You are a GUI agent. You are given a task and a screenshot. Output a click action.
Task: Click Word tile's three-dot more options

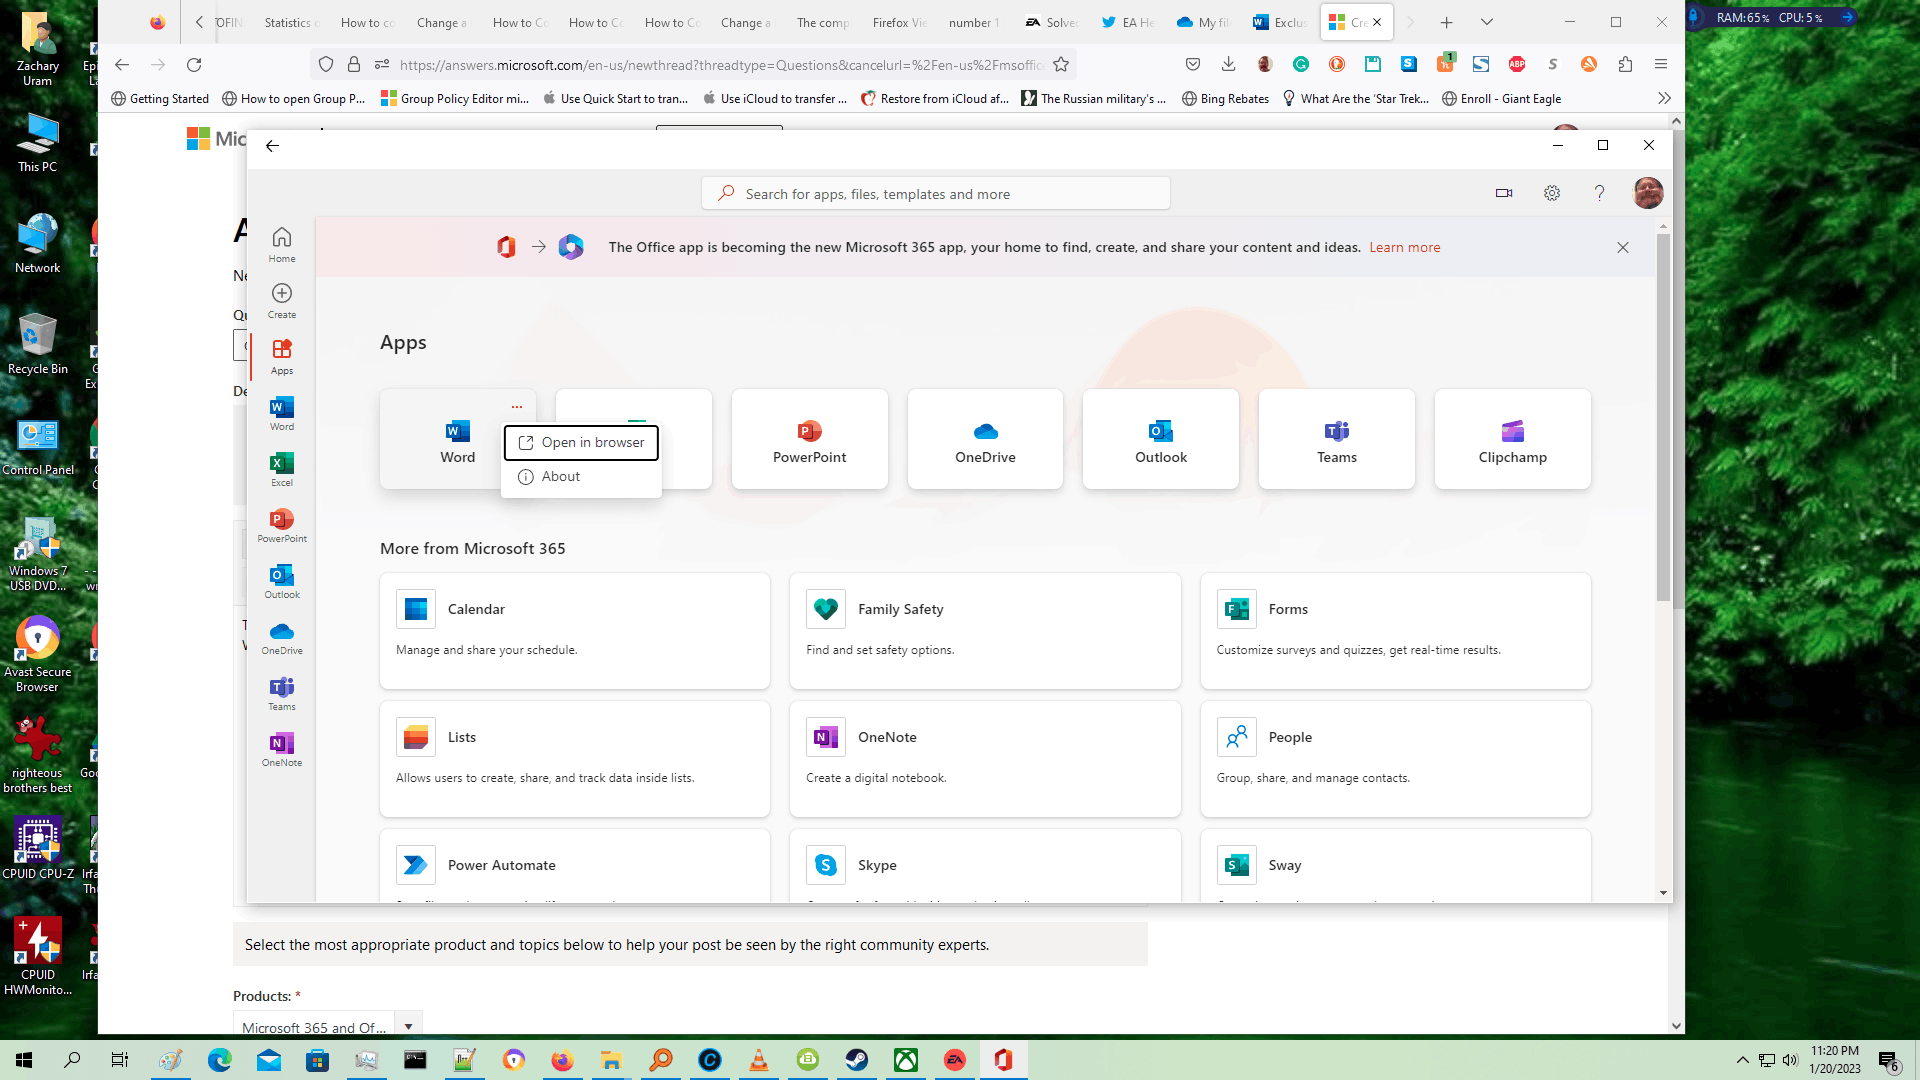[517, 407]
